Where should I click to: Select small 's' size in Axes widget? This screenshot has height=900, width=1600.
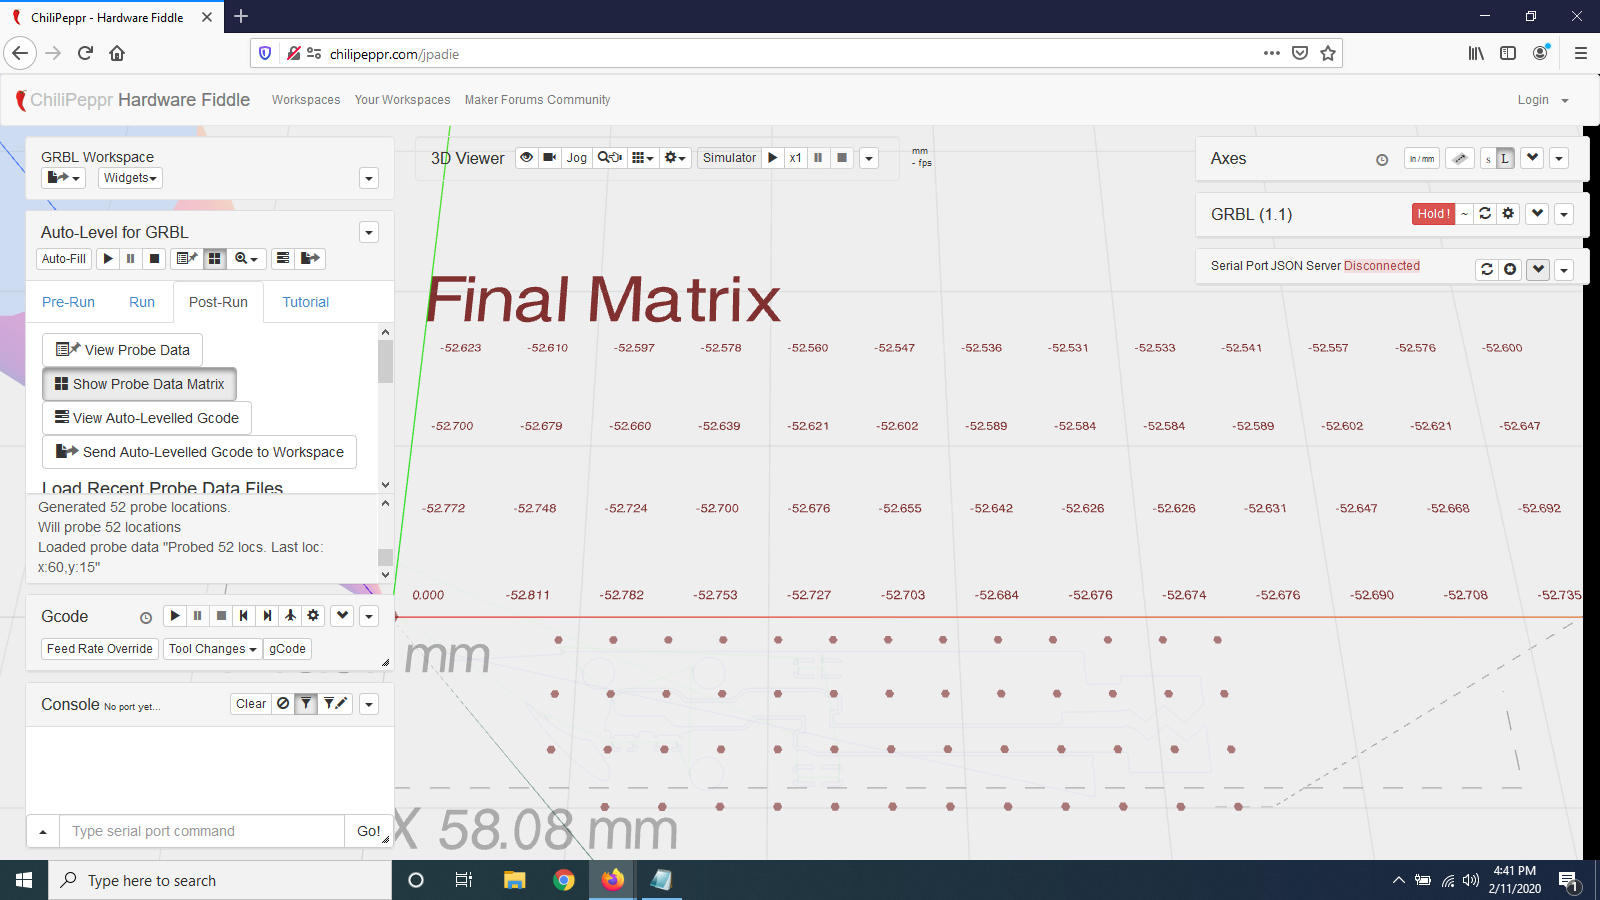[1488, 158]
